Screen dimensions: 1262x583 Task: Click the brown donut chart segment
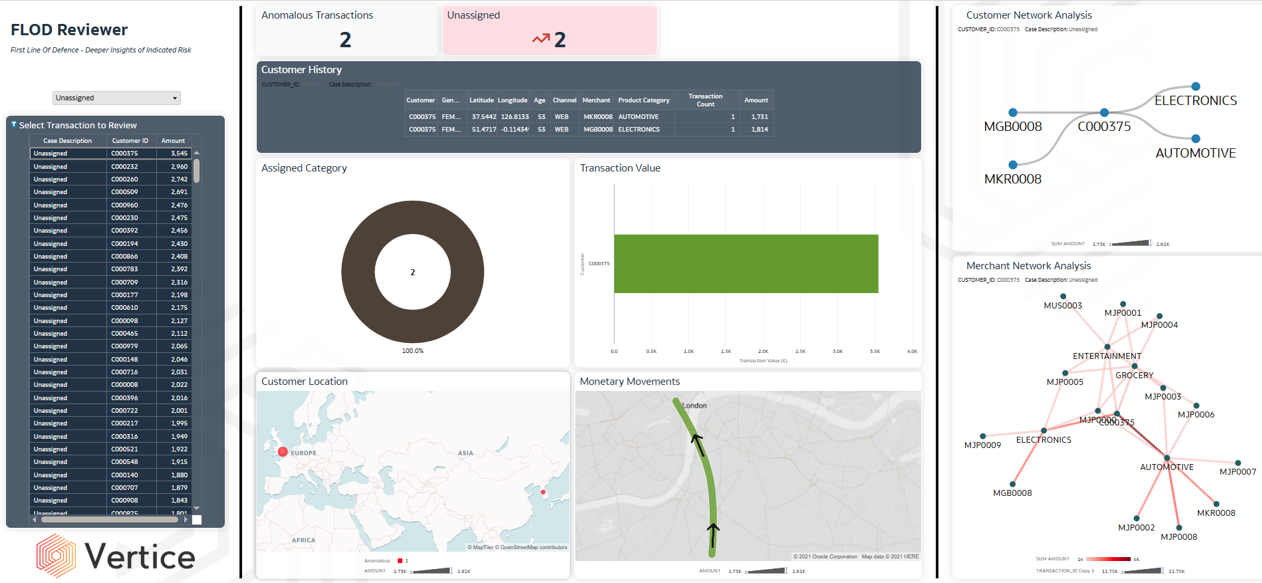click(360, 272)
